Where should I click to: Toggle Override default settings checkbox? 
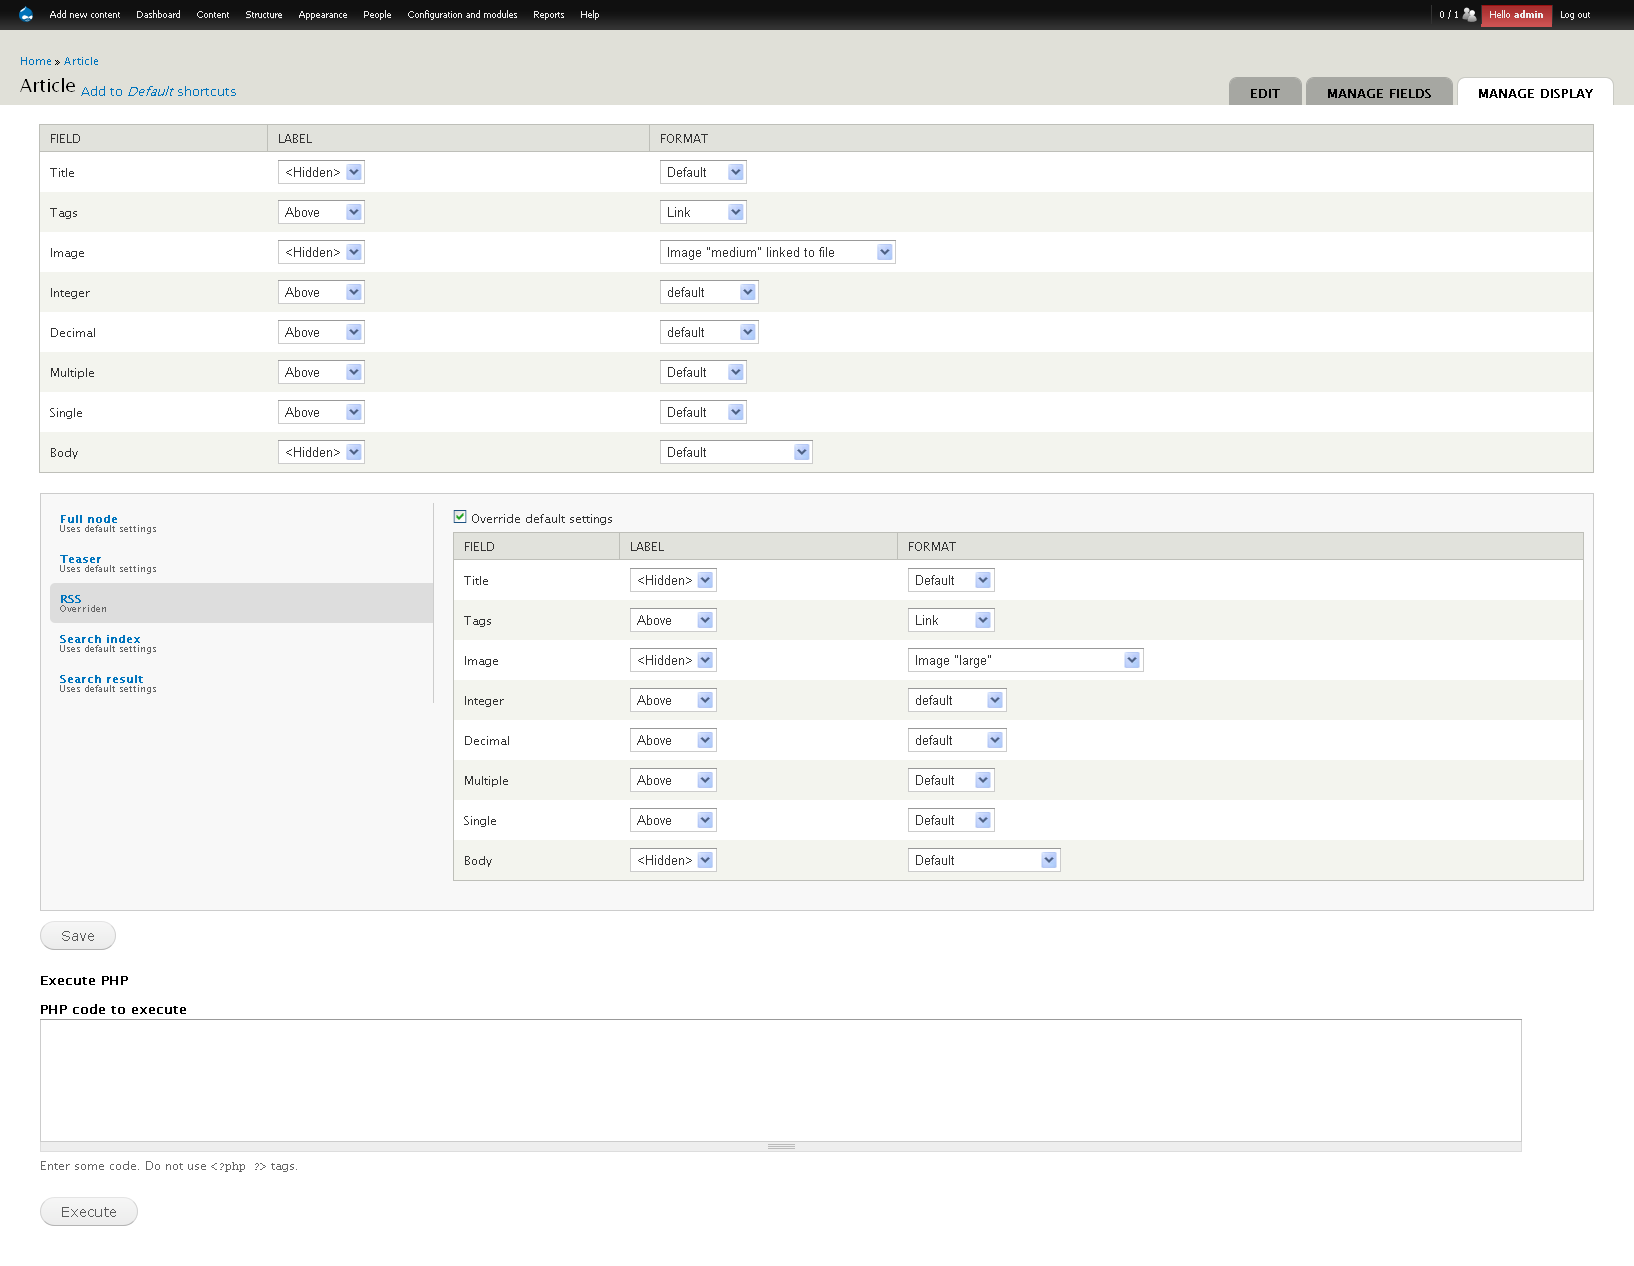(x=460, y=517)
